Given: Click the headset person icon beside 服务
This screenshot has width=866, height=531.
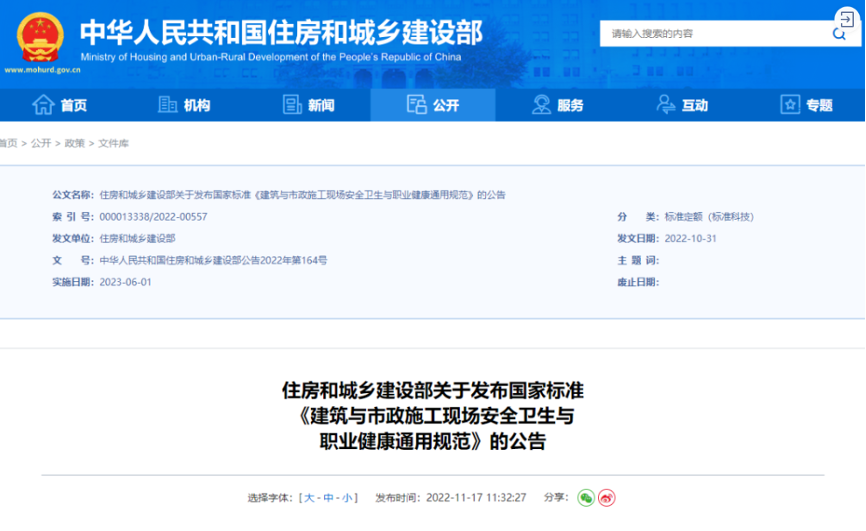Looking at the screenshot, I should 541,104.
